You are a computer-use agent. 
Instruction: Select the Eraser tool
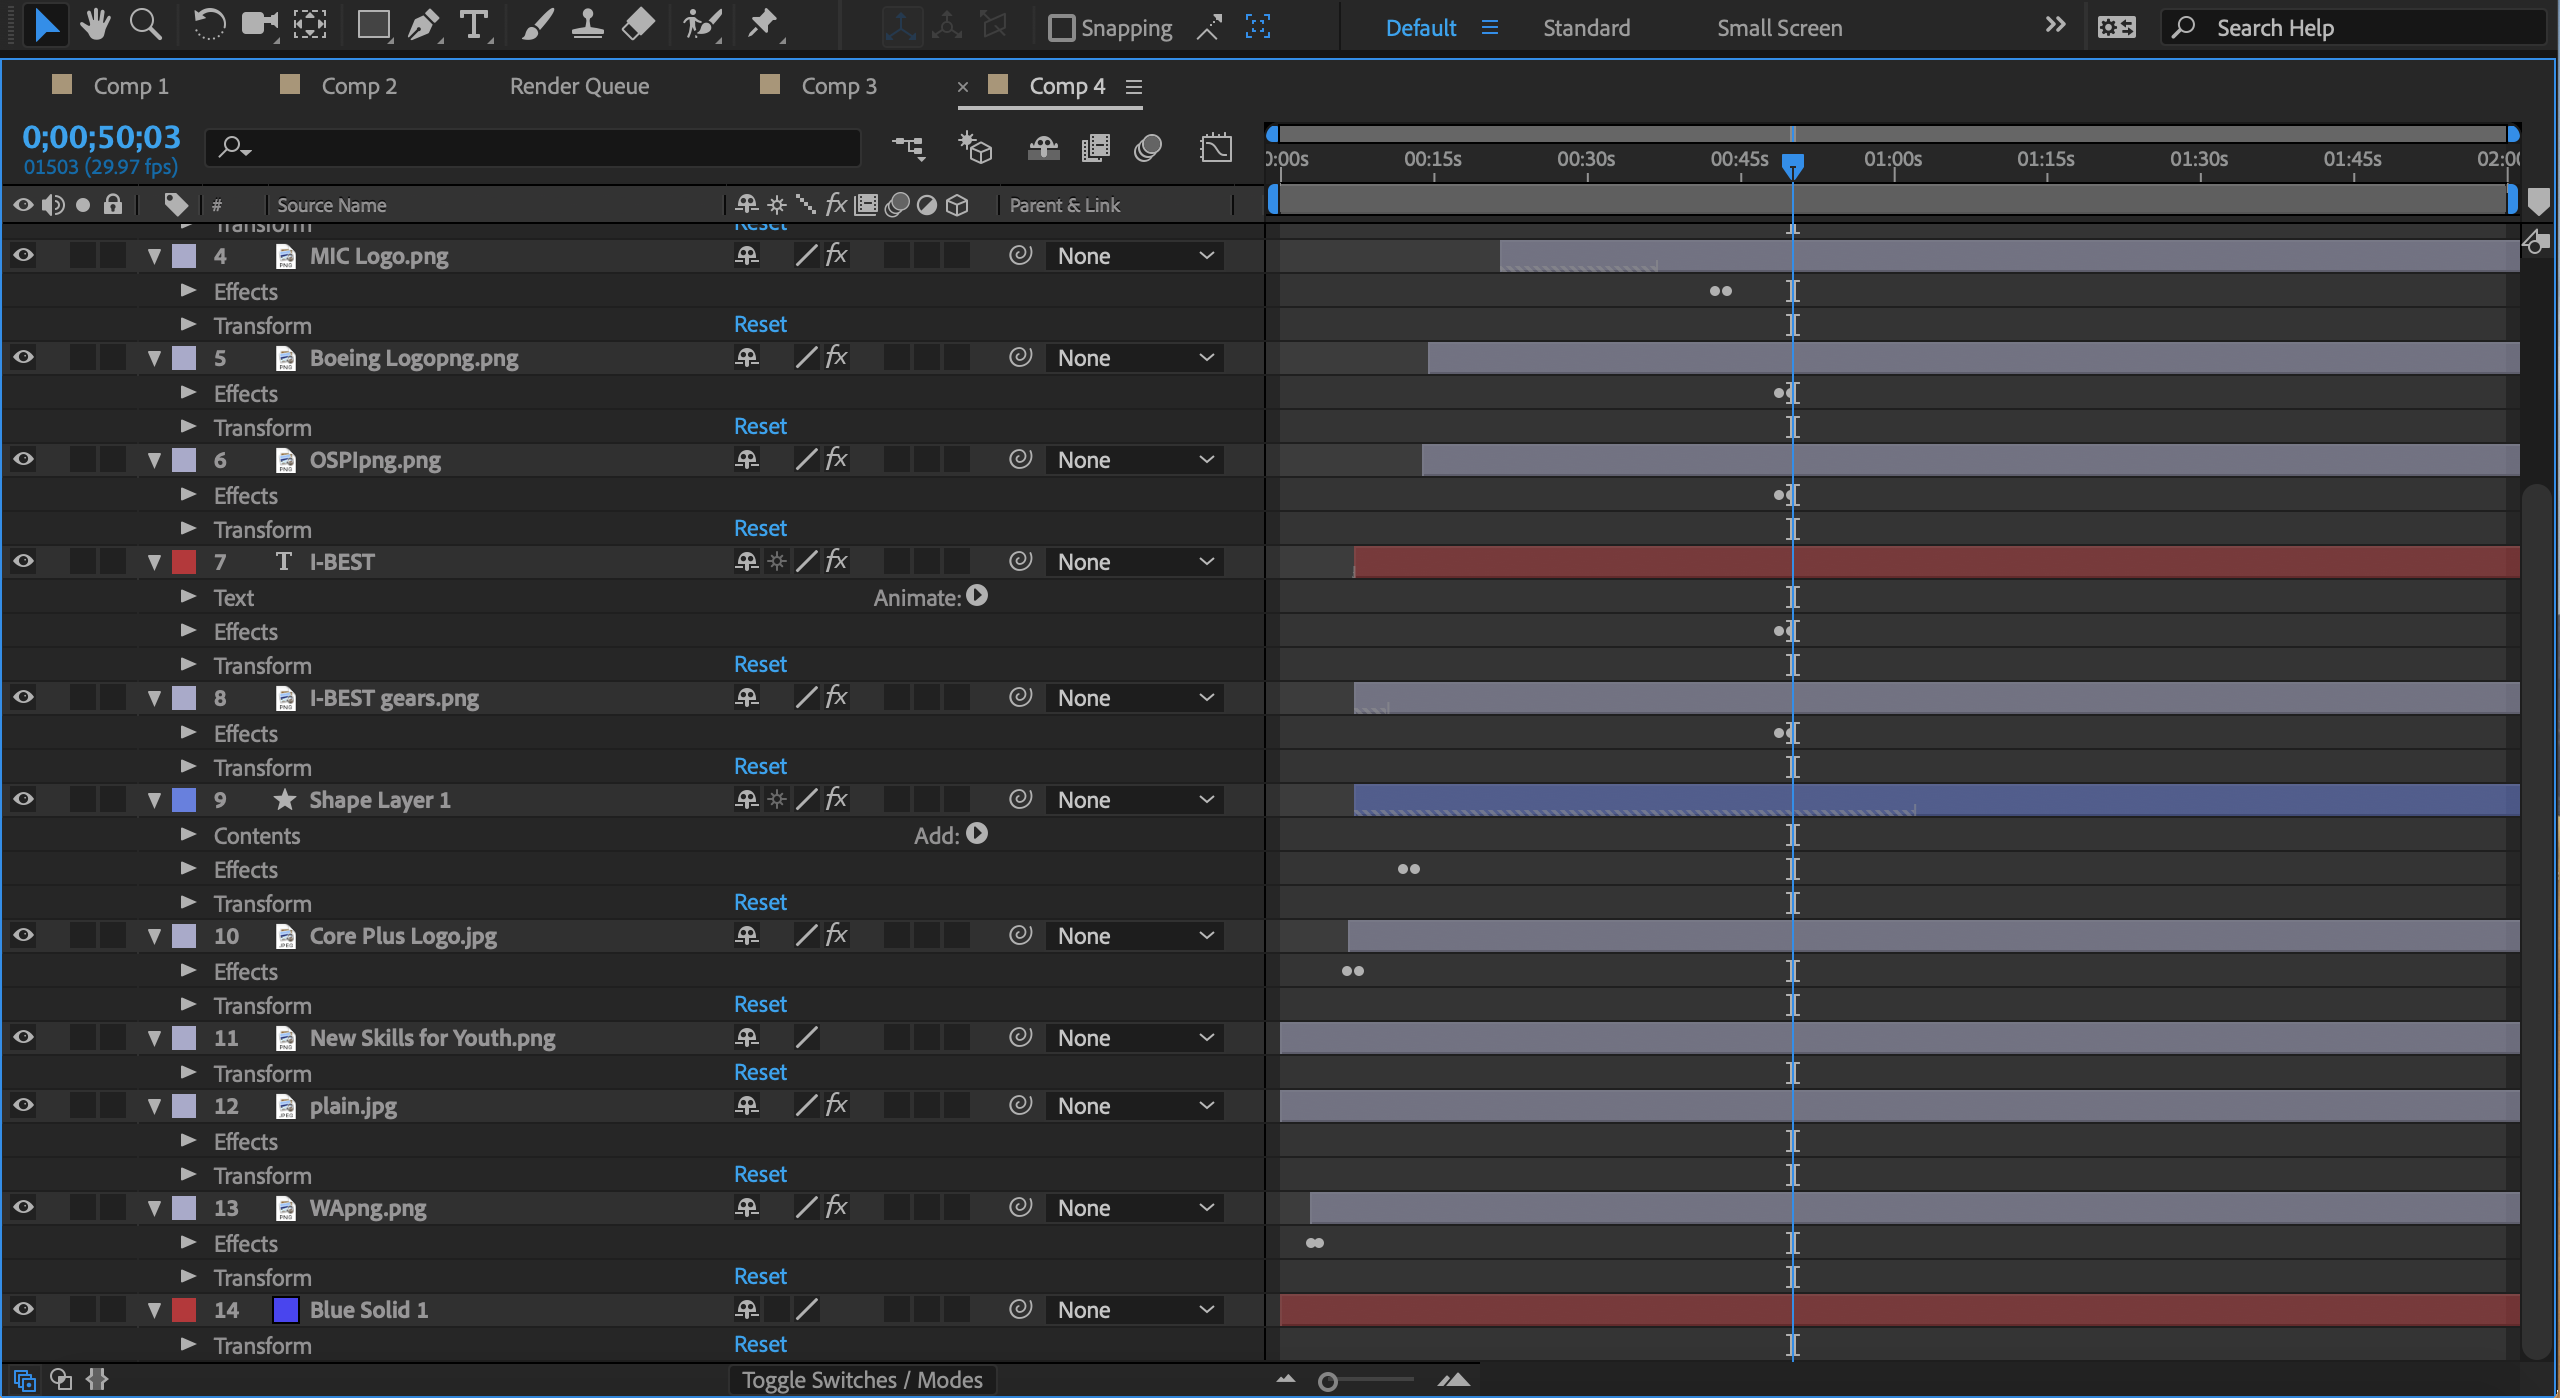coord(638,25)
